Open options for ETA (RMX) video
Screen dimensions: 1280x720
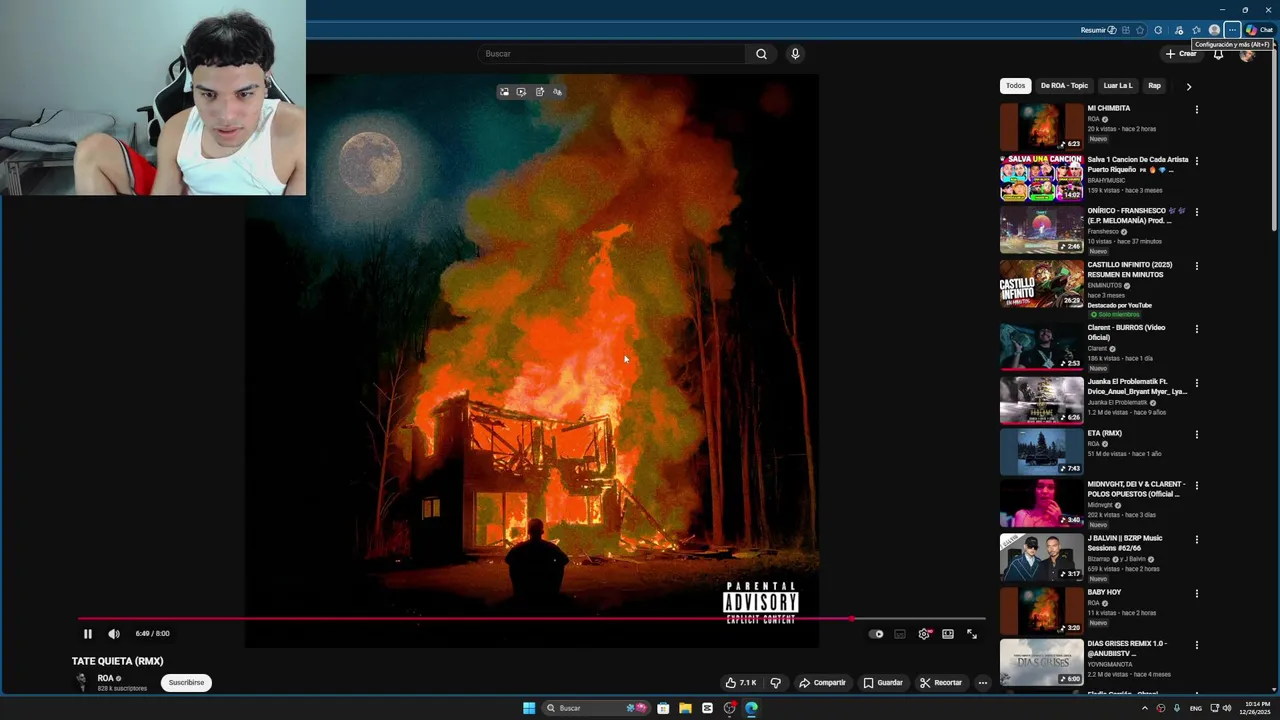1197,435
